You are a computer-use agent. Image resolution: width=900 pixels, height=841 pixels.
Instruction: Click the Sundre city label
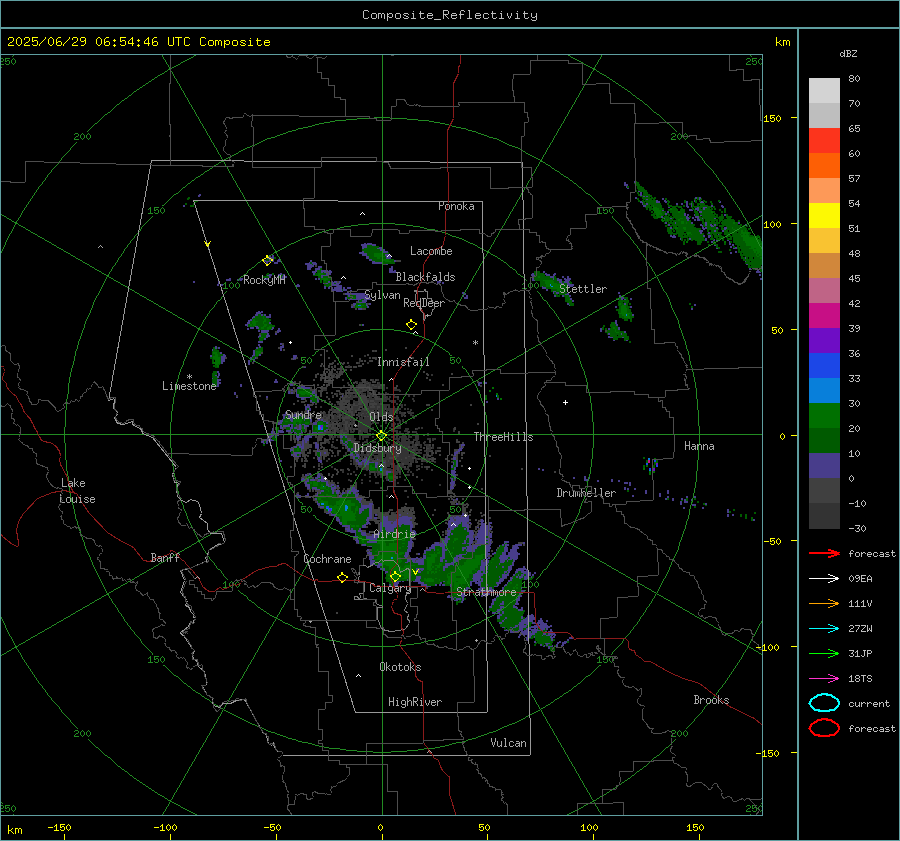tap(303, 415)
